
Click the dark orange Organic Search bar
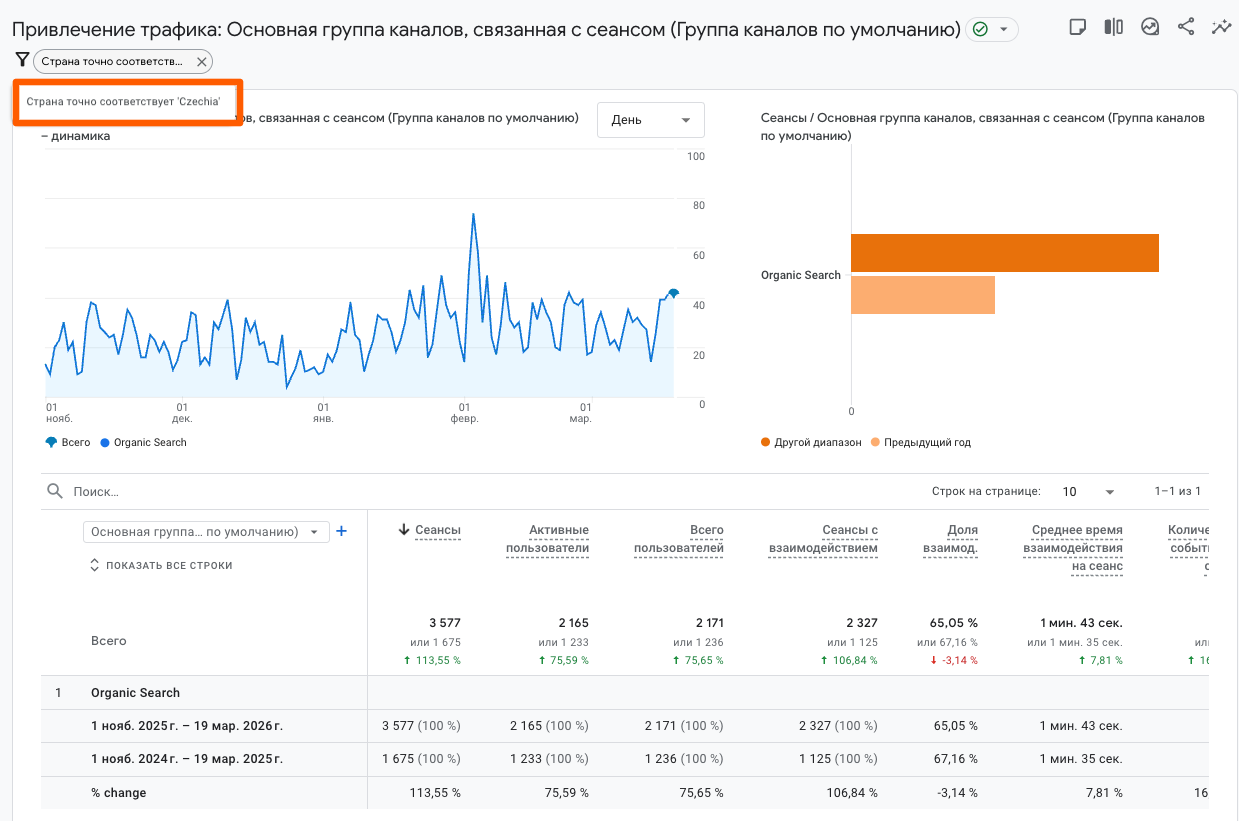tap(1005, 253)
